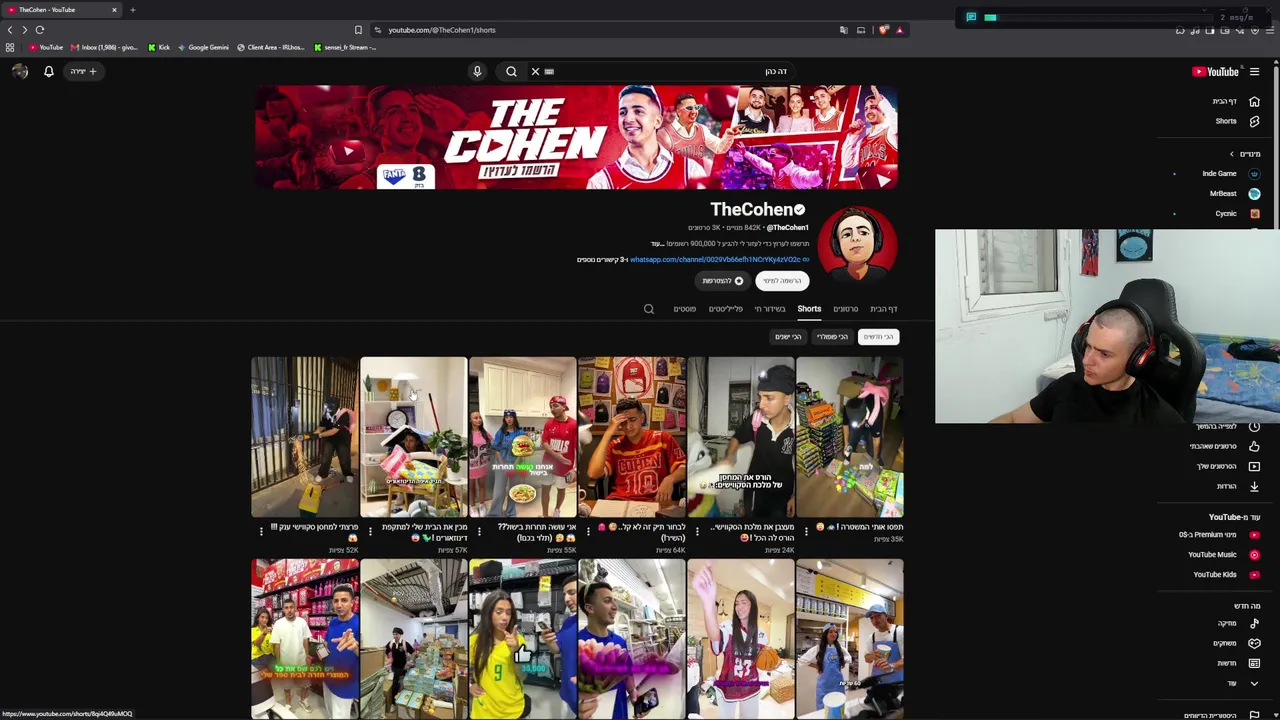Open the account avatar menu

pos(20,71)
